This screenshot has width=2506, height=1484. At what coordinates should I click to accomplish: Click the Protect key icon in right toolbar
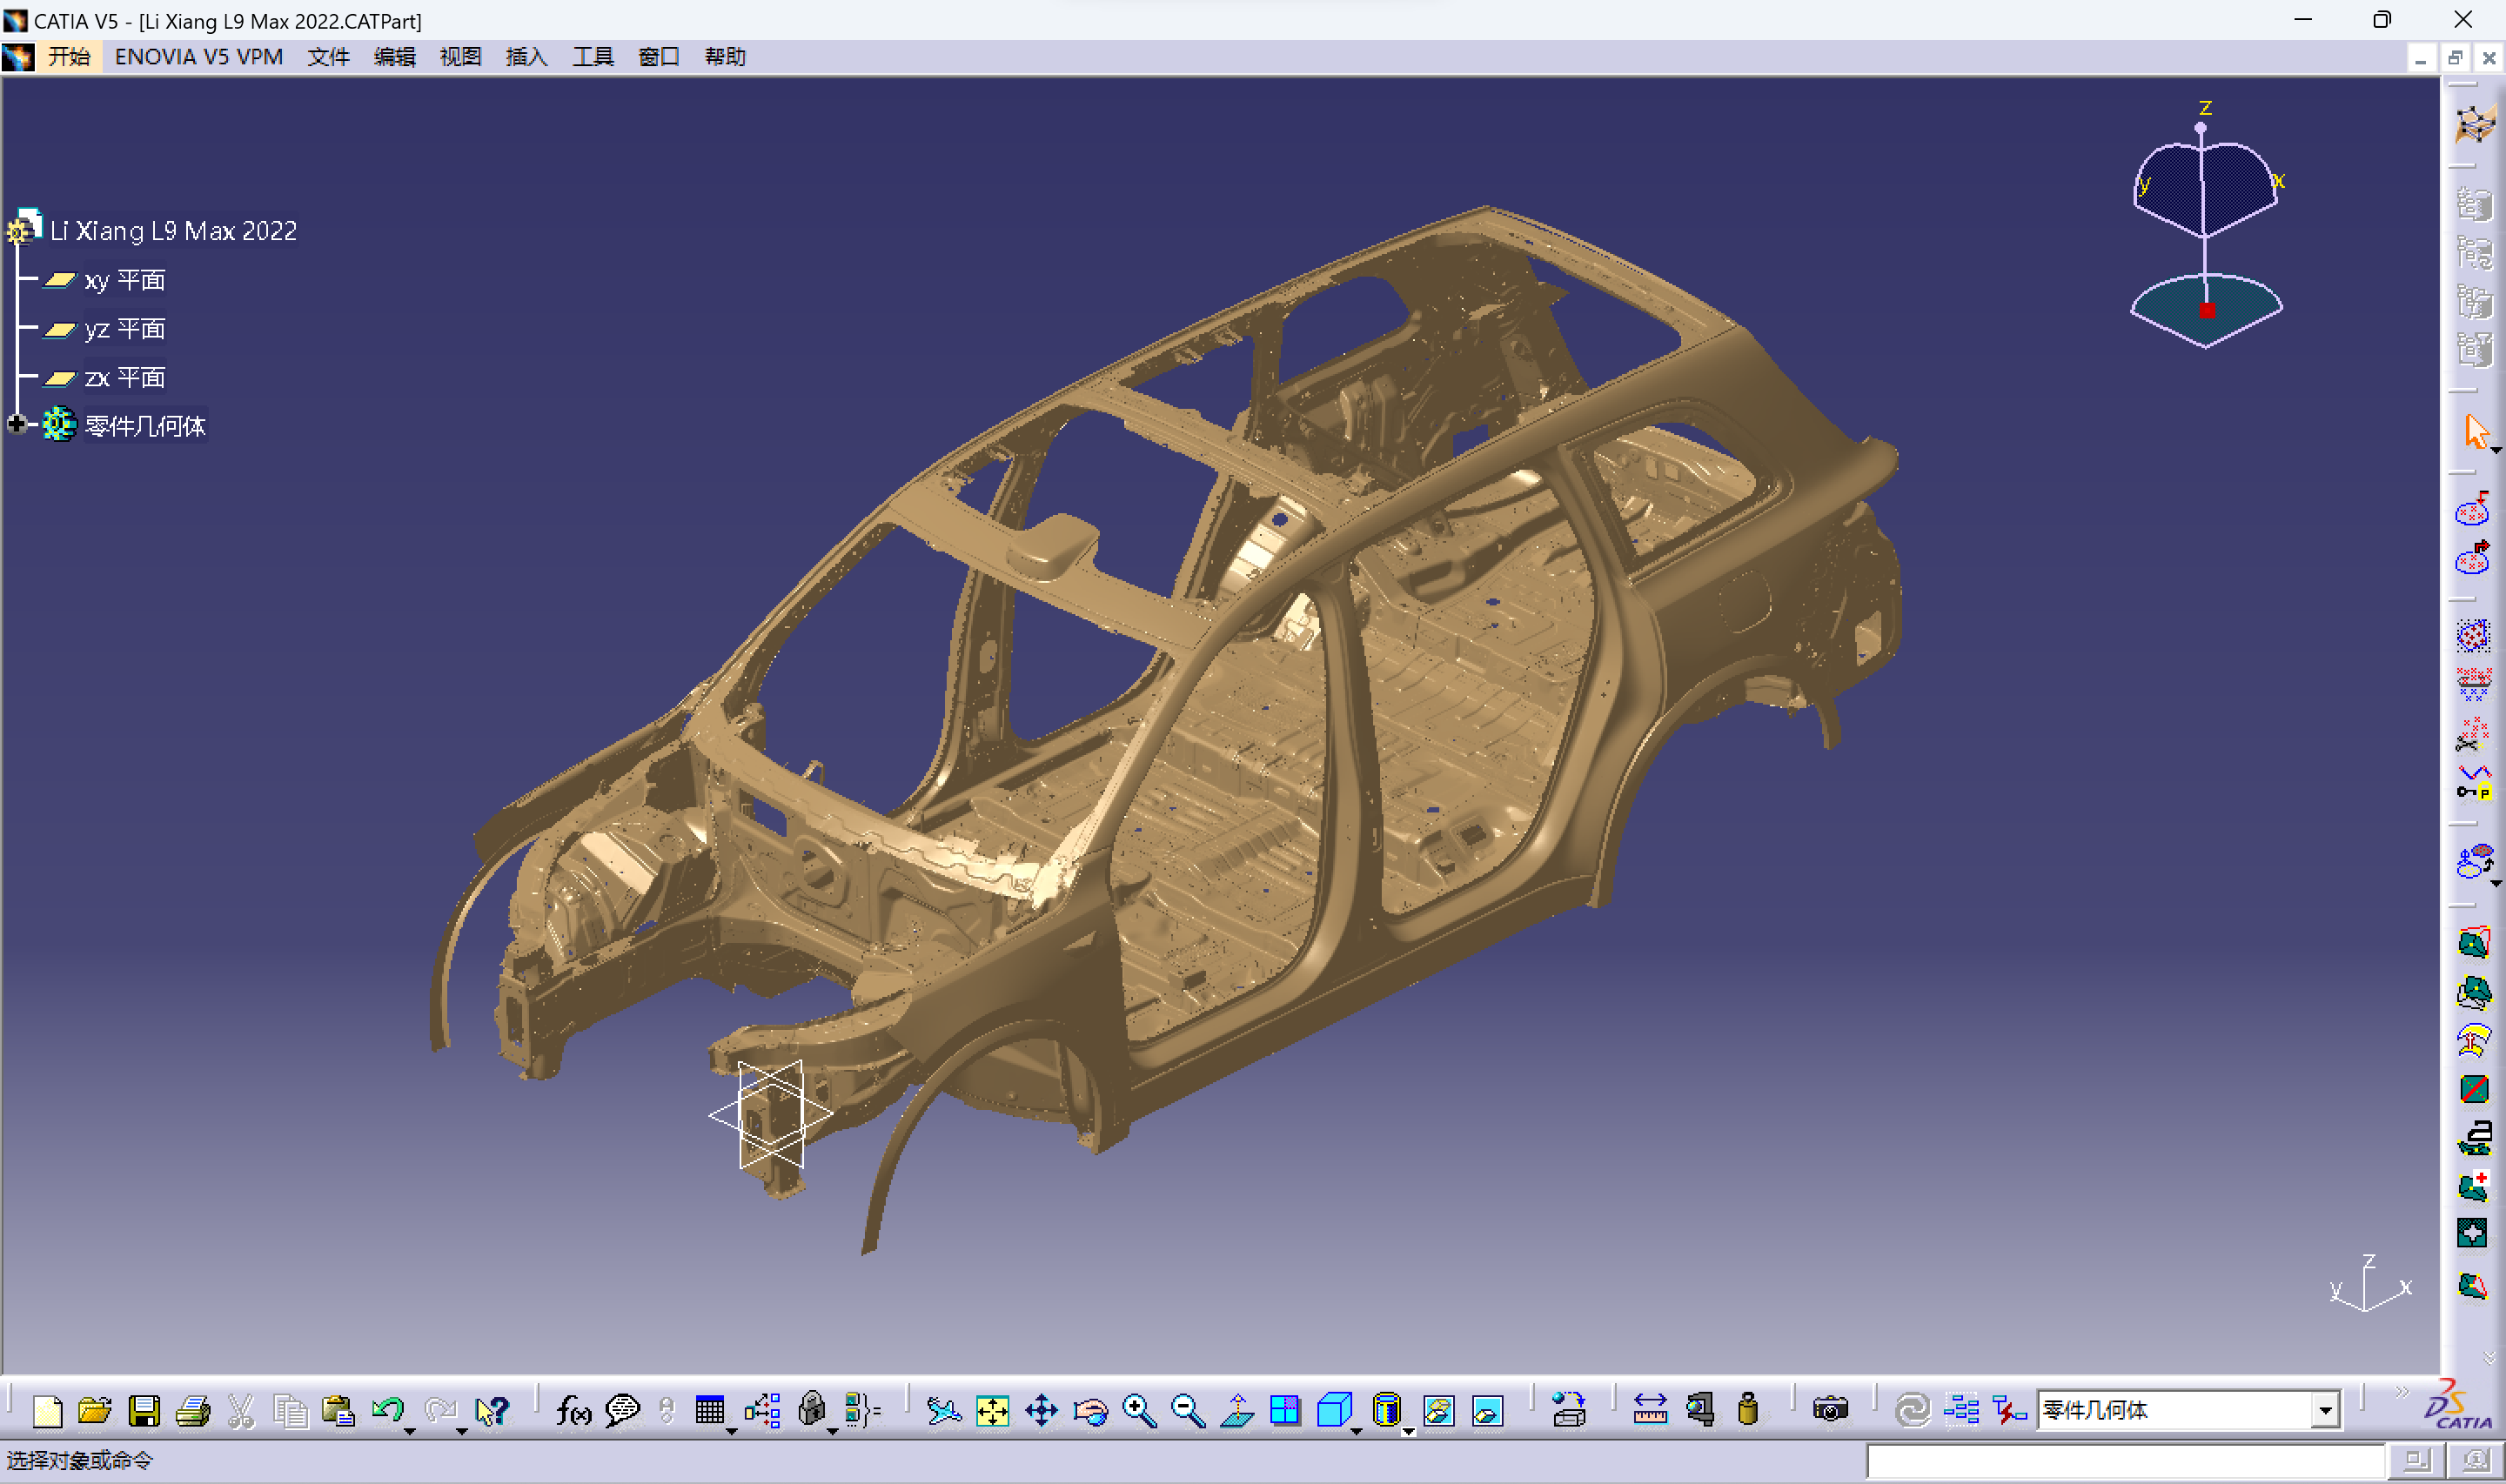2473,782
